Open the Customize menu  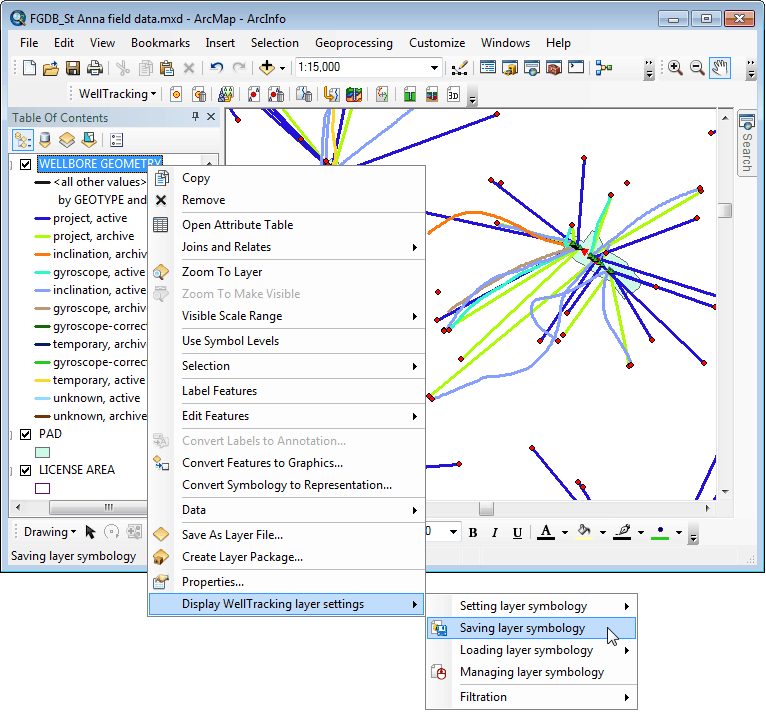[437, 43]
